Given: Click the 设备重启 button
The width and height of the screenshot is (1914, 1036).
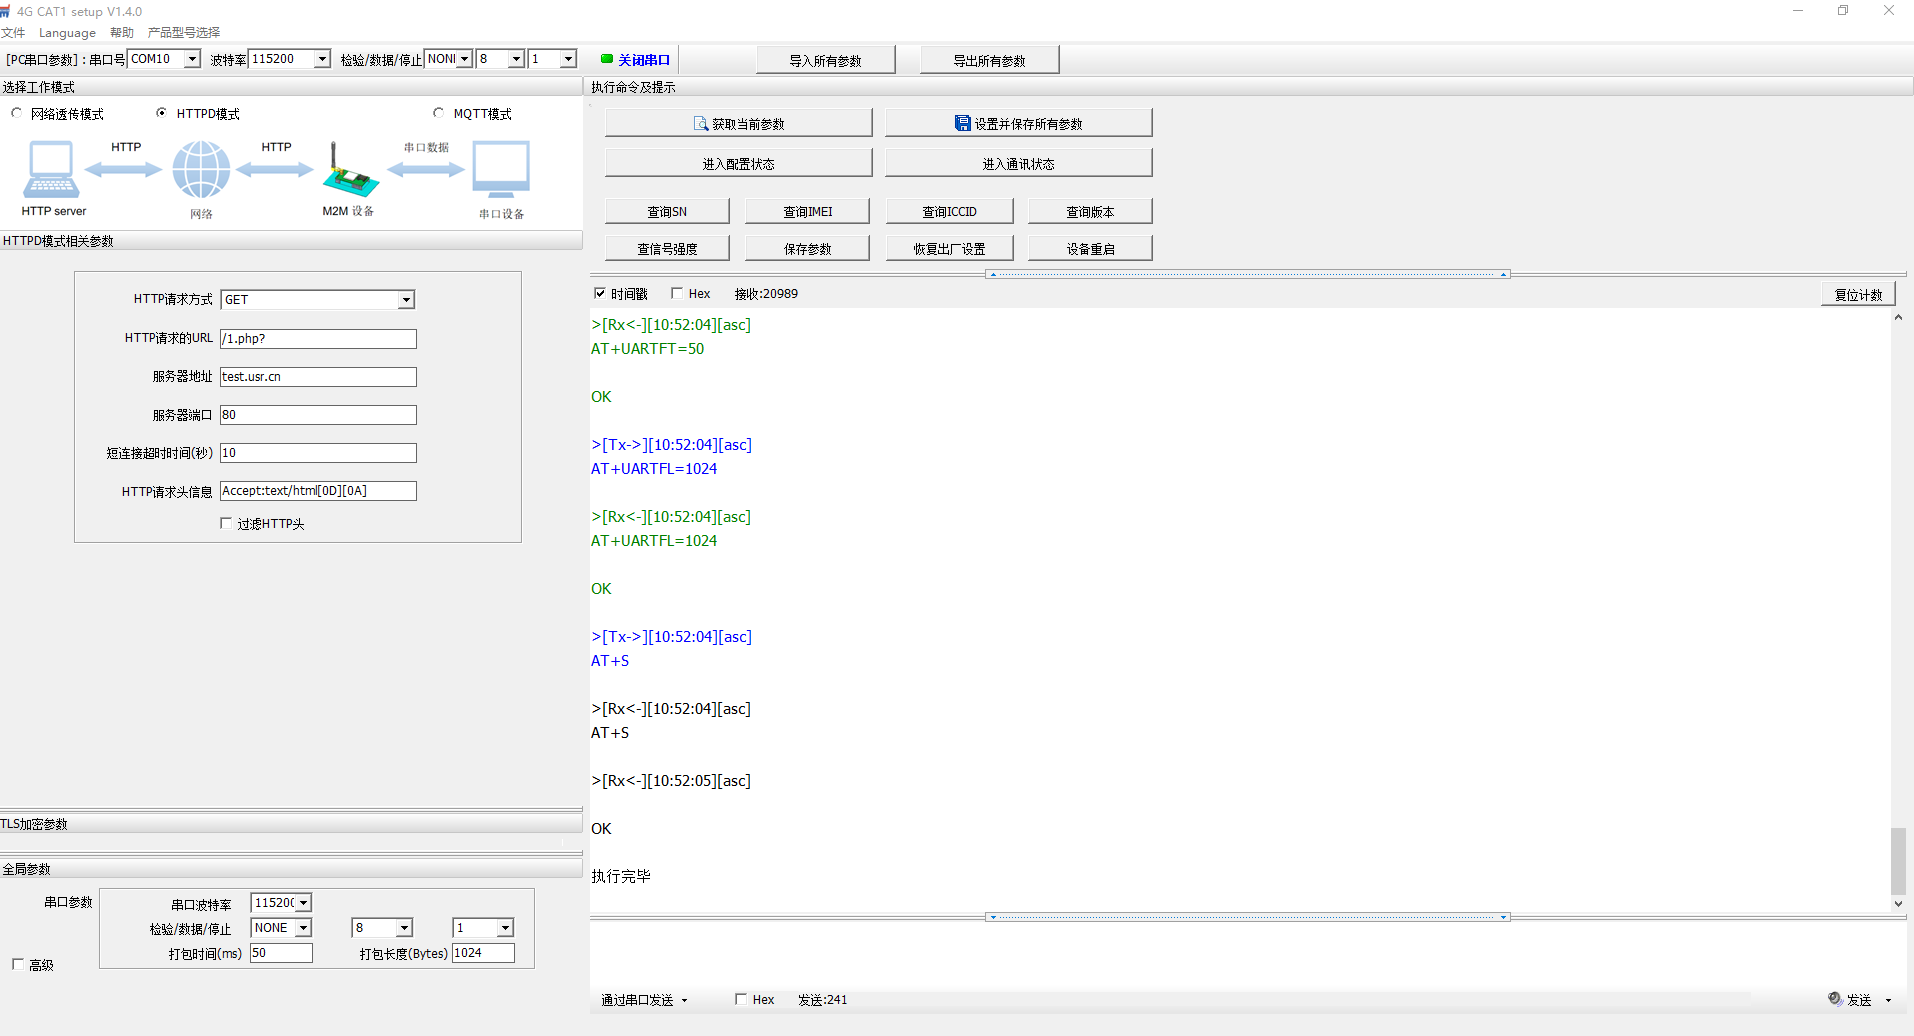Looking at the screenshot, I should (x=1090, y=249).
